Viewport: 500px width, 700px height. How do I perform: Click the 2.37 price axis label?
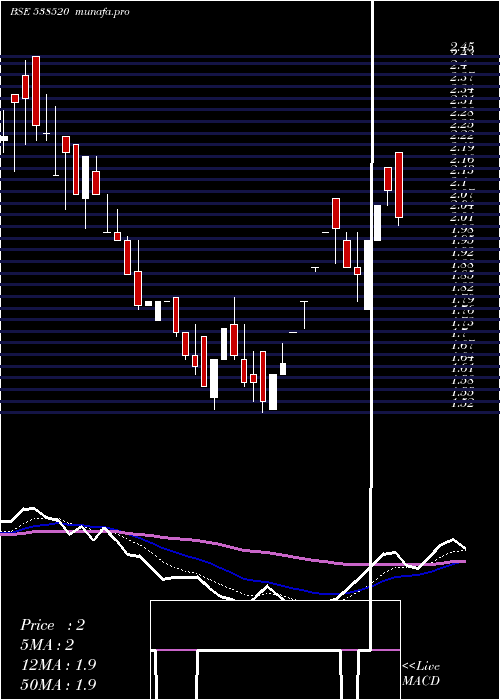(462, 78)
